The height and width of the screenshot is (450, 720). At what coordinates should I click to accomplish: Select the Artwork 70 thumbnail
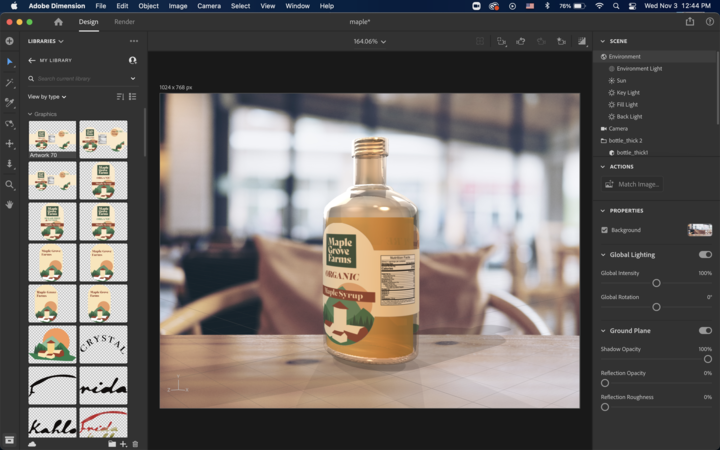[x=52, y=140]
